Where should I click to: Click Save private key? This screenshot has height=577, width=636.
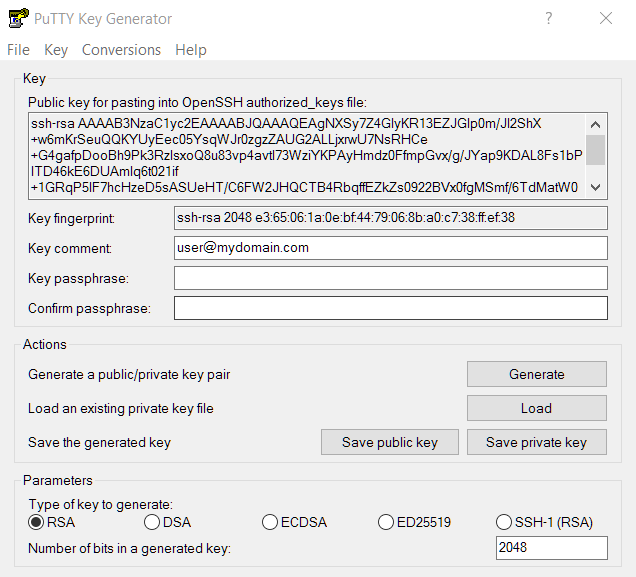(x=537, y=442)
